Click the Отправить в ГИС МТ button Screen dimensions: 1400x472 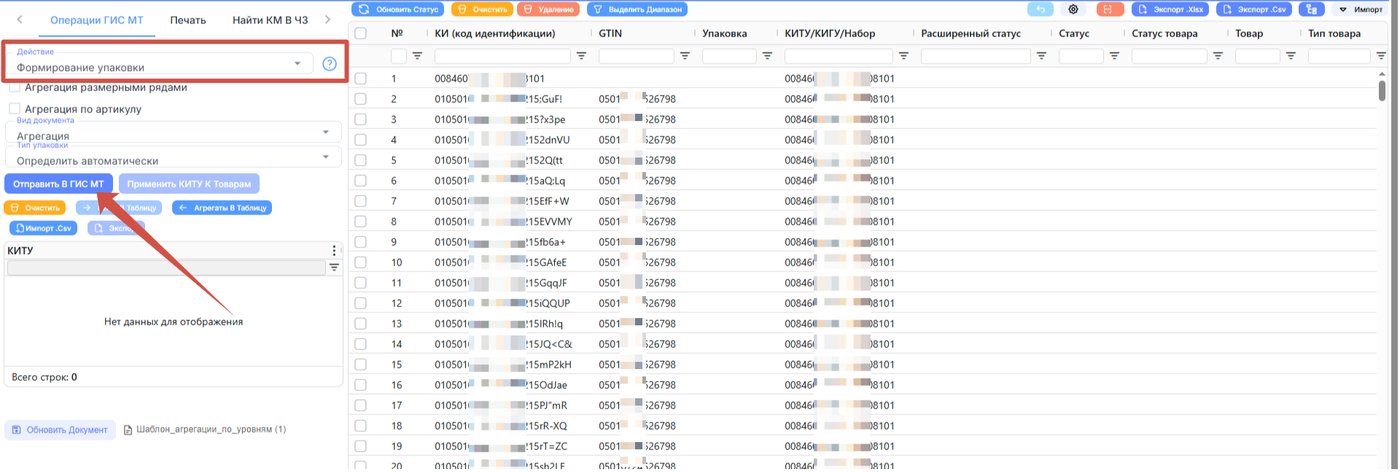click(59, 184)
